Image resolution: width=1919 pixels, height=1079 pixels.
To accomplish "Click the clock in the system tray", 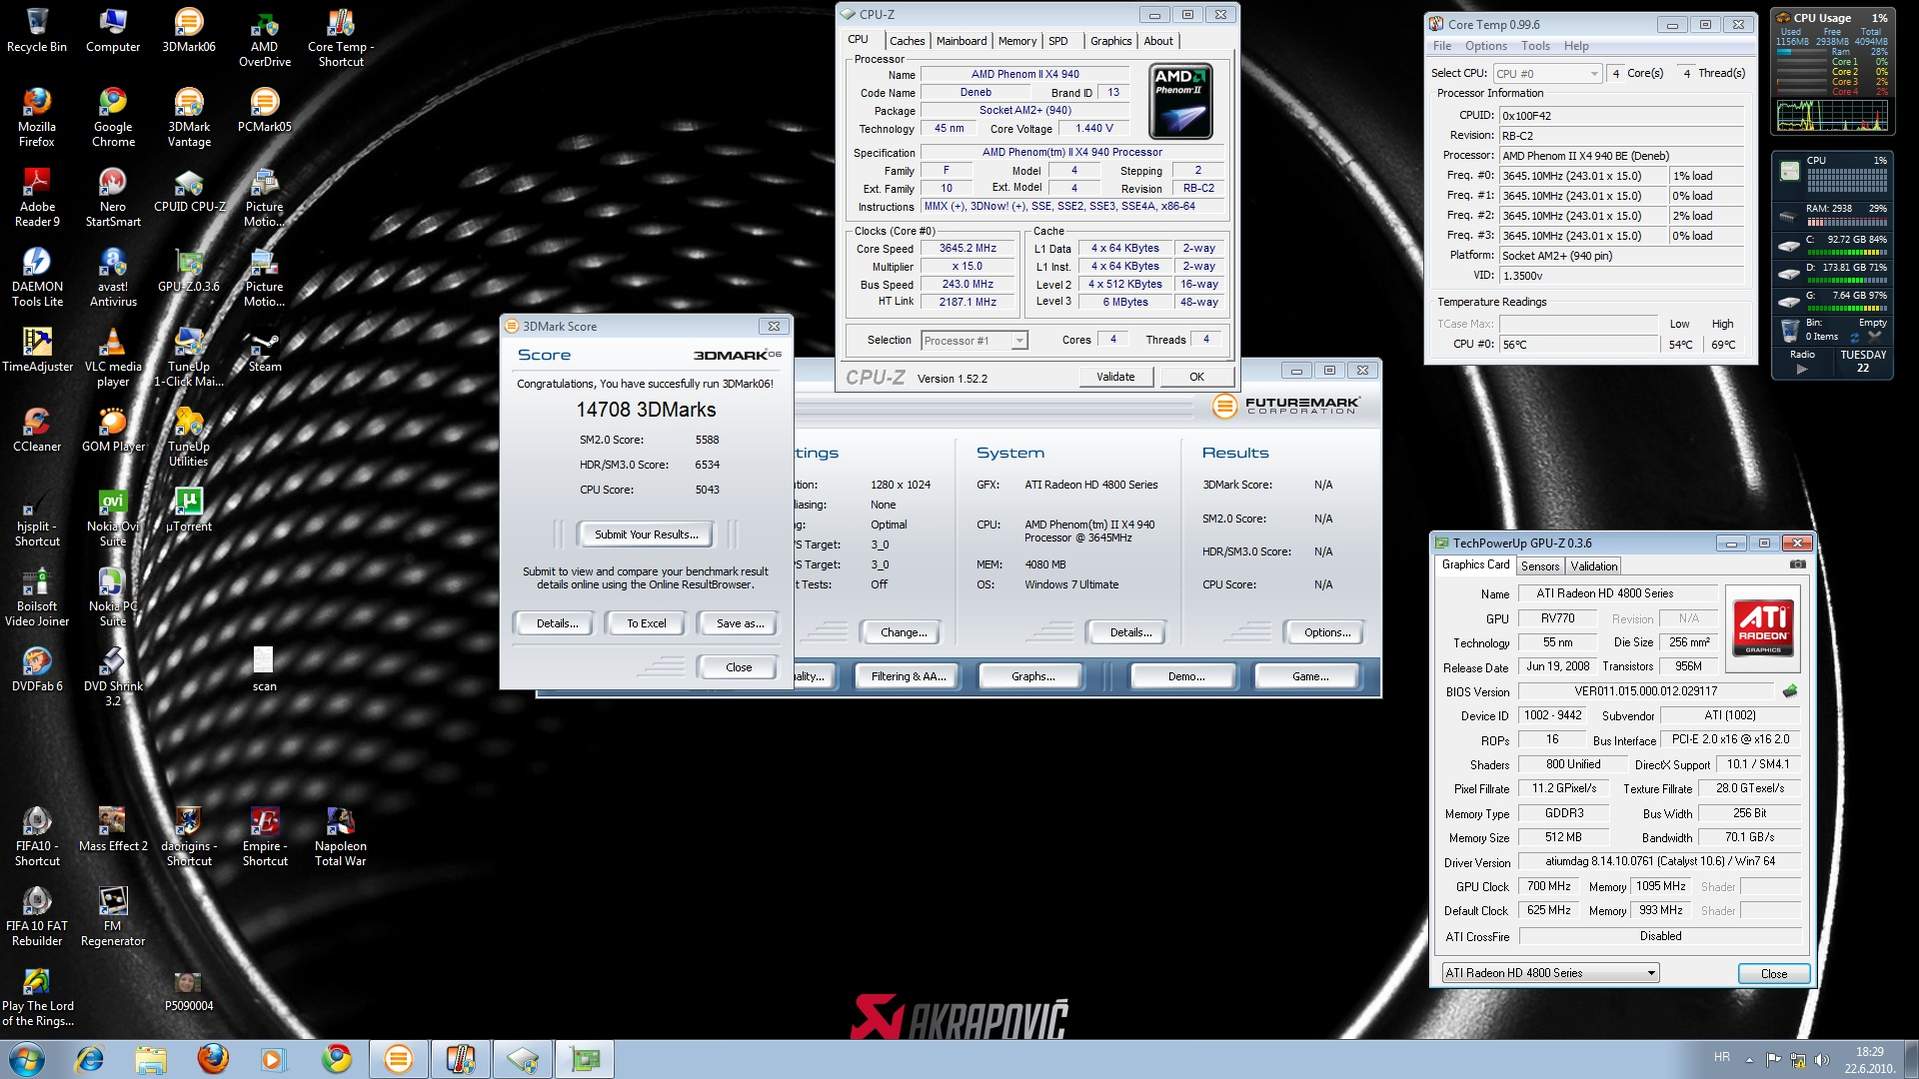I will click(1868, 1059).
